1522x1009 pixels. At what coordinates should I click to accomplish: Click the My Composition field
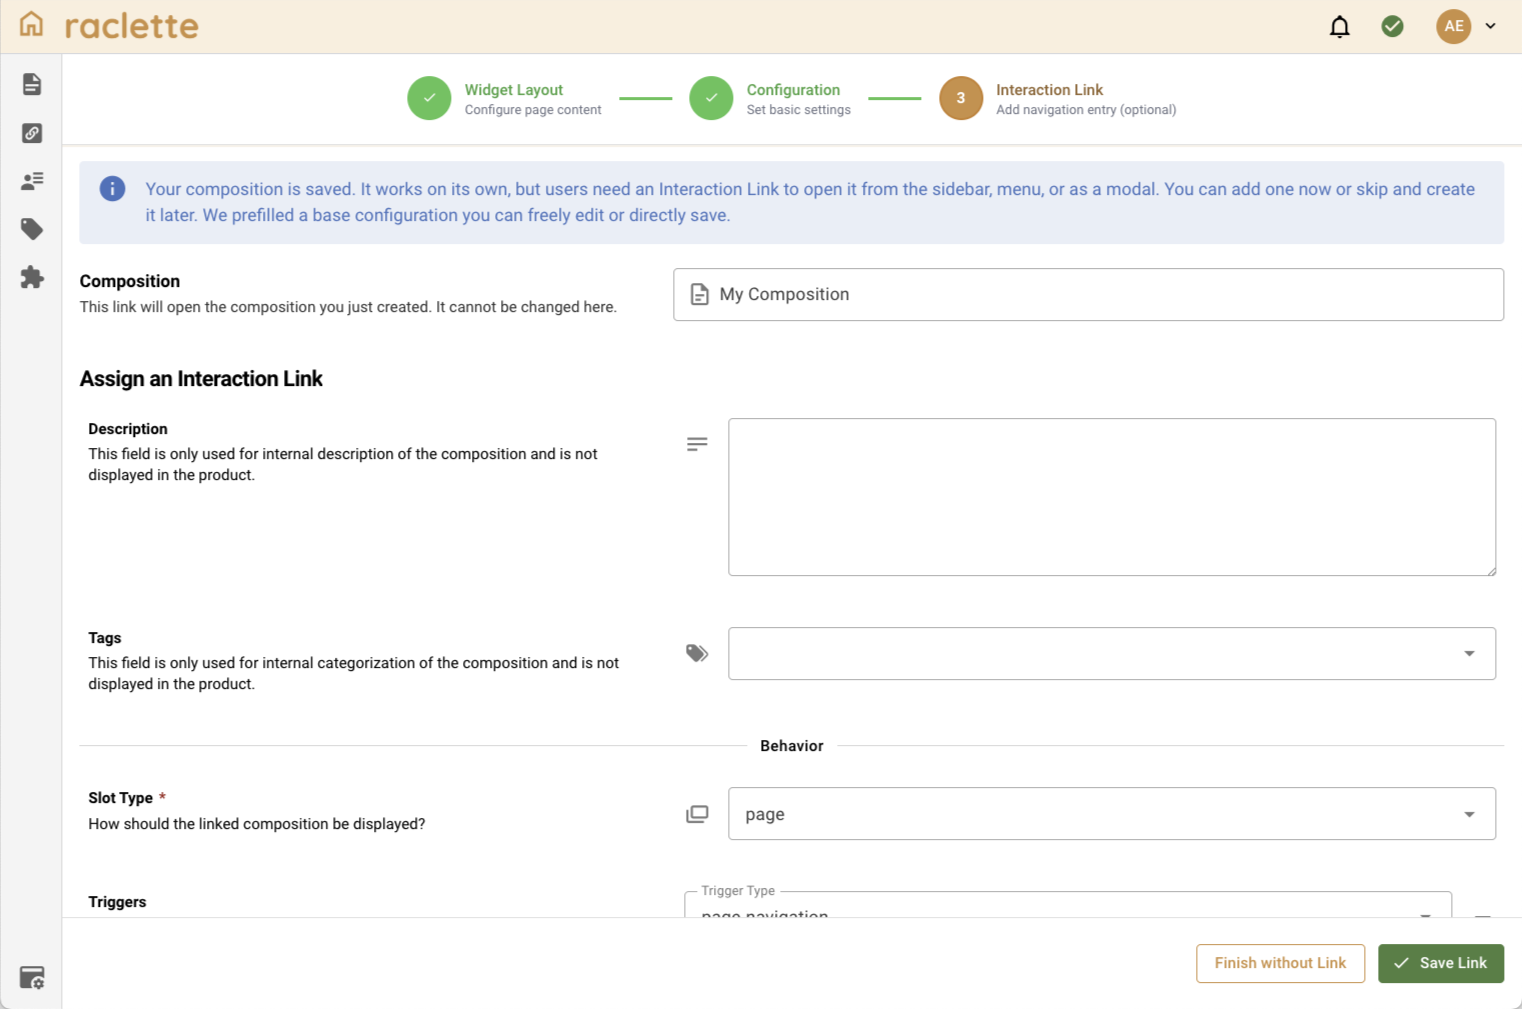(x=1088, y=294)
